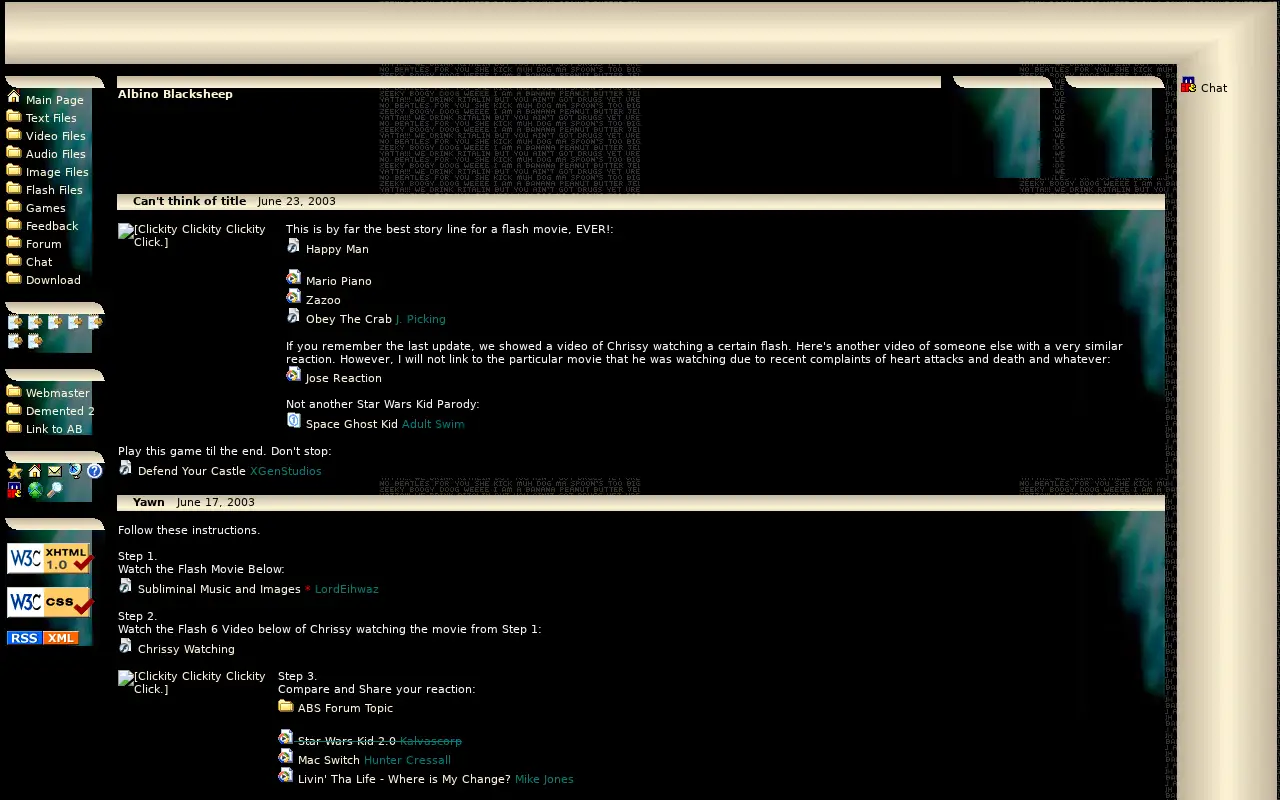Viewport: 1280px width, 800px height.
Task: Open the Main Page sidebar link
Action: pos(55,100)
